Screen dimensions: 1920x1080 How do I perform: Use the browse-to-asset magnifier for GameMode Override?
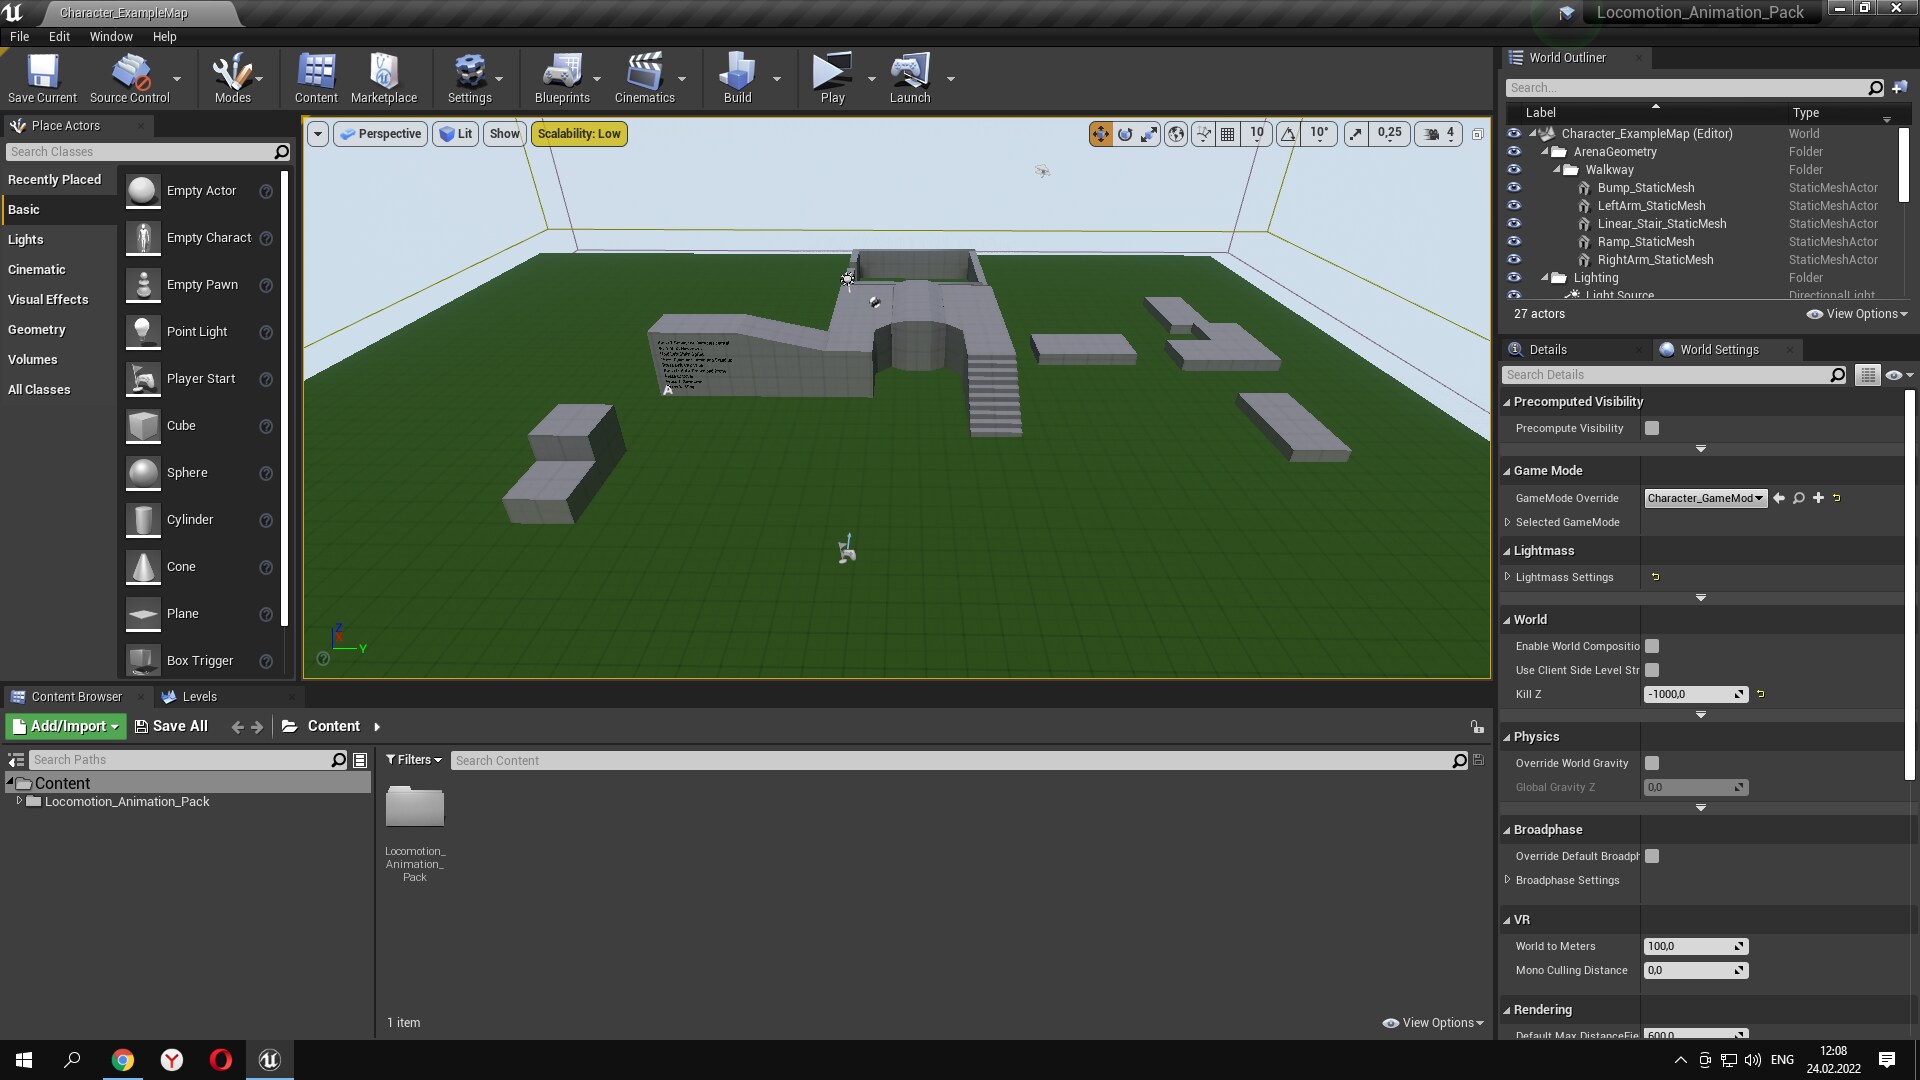pos(1799,498)
